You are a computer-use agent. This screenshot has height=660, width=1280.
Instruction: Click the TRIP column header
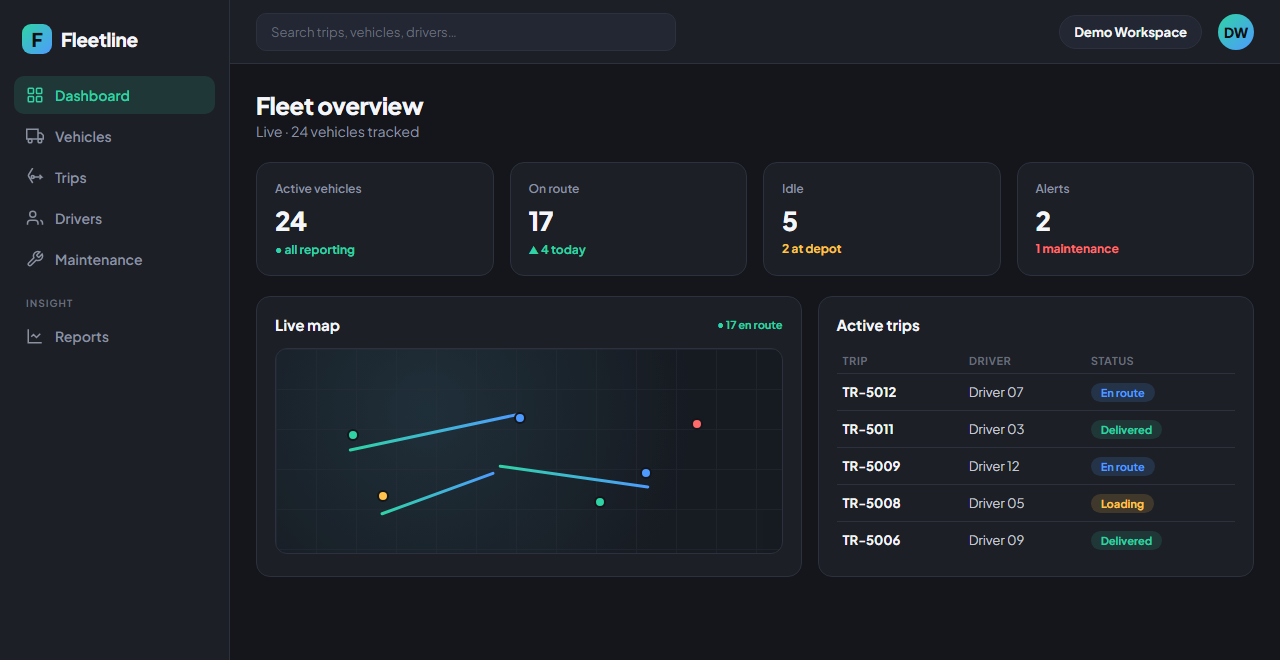tap(855, 361)
